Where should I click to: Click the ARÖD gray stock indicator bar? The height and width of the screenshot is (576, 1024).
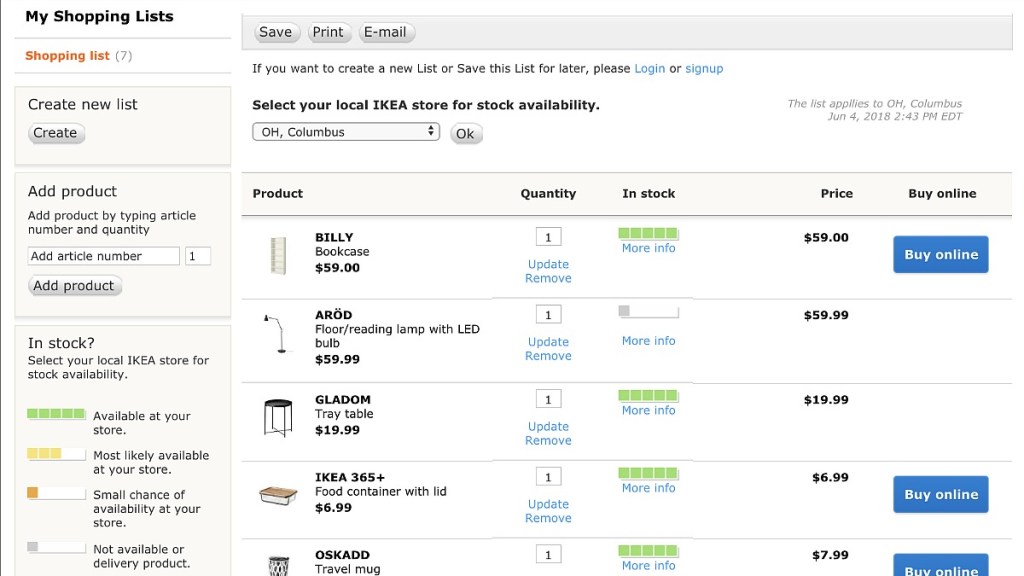[648, 311]
